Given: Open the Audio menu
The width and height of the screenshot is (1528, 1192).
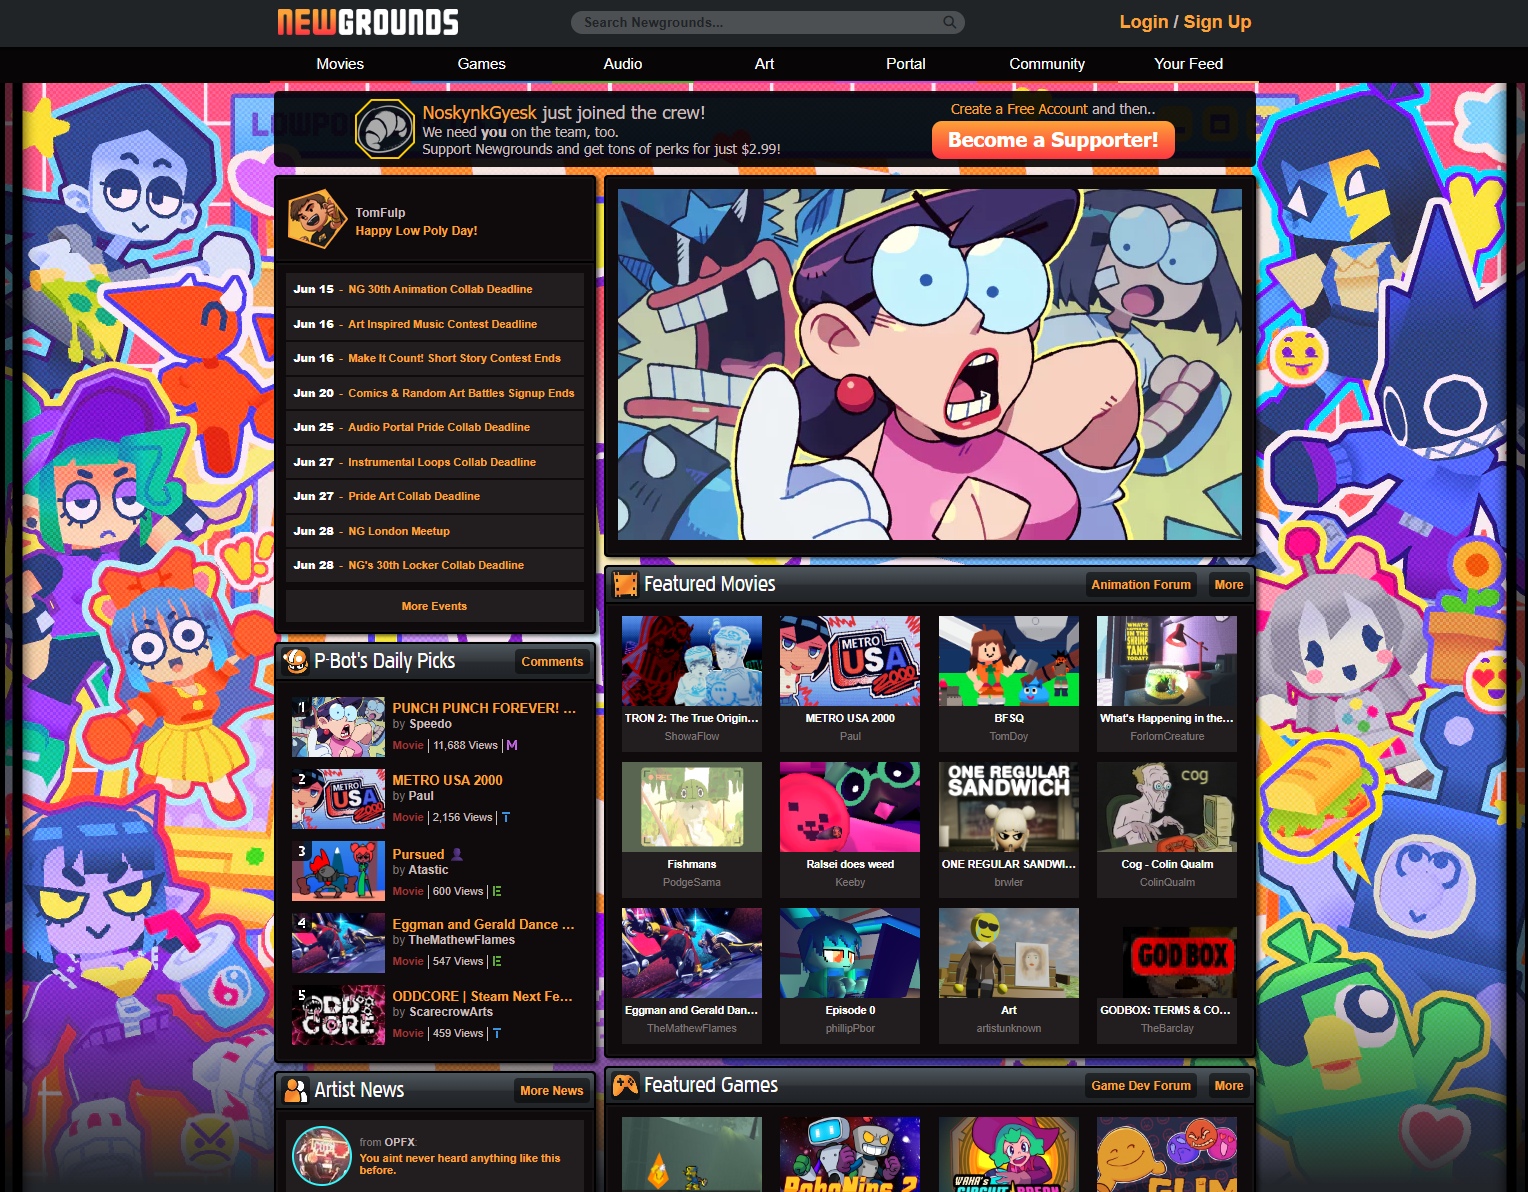Looking at the screenshot, I should (622, 64).
